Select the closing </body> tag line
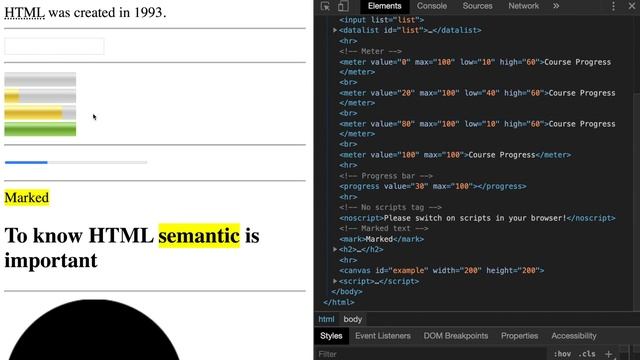640x360 pixels. pos(347,292)
